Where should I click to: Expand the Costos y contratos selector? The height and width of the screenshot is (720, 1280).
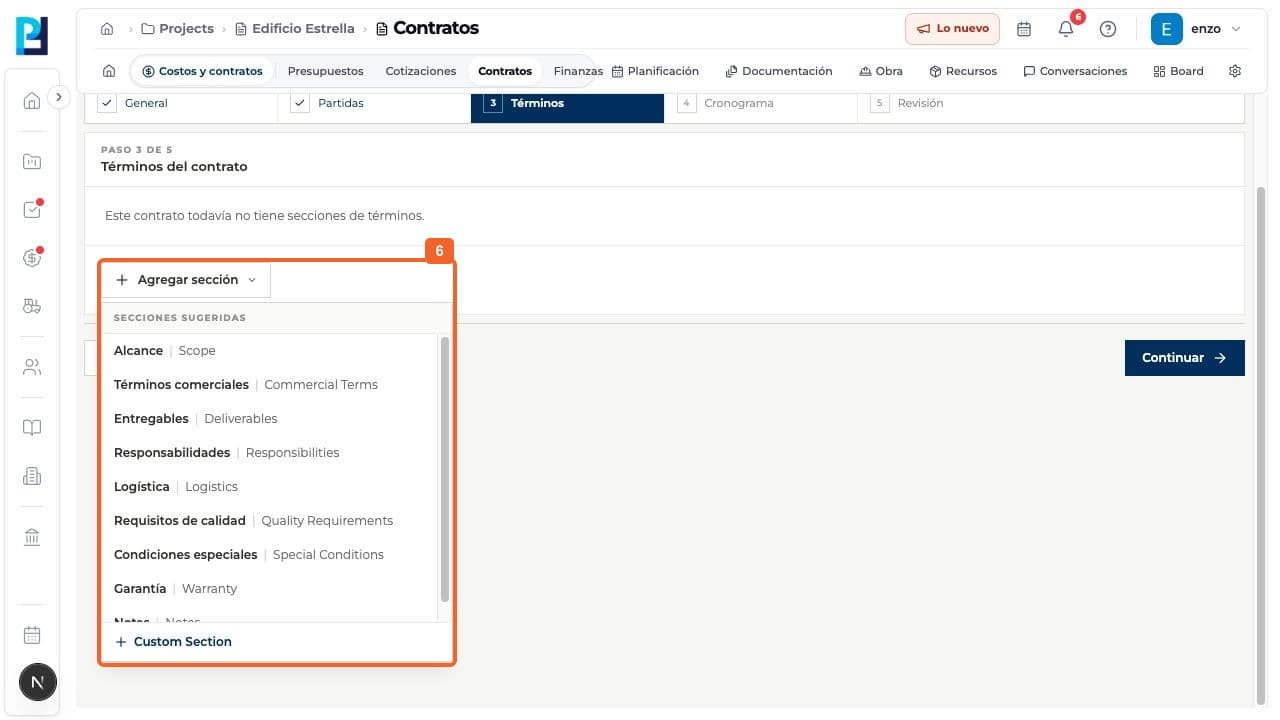click(x=203, y=71)
